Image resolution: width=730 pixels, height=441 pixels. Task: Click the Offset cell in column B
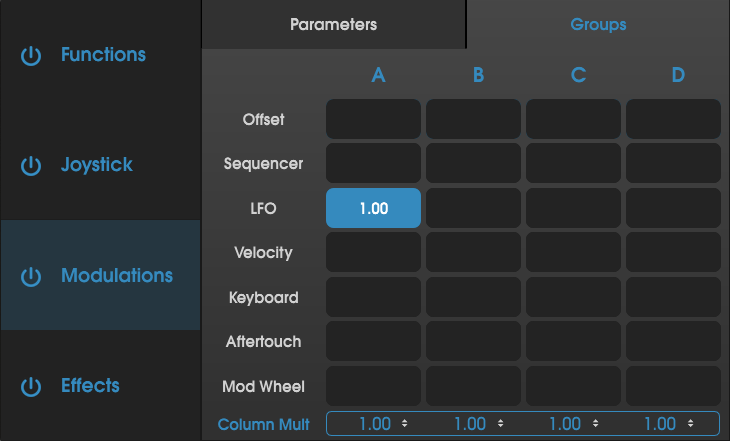(473, 119)
